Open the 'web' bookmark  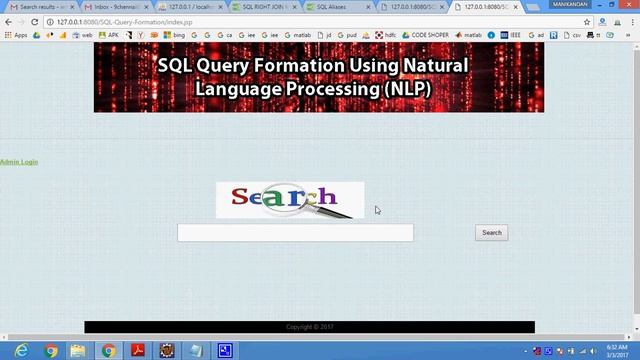tap(82, 35)
